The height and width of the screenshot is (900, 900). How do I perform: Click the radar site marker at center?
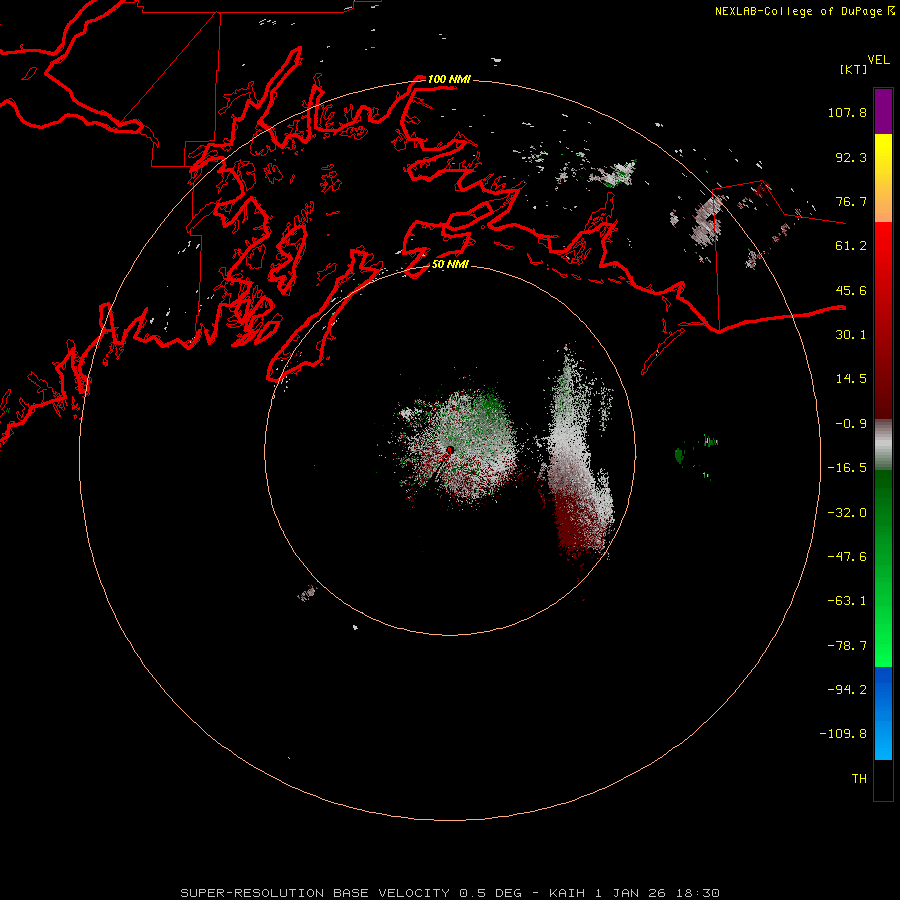(x=450, y=450)
